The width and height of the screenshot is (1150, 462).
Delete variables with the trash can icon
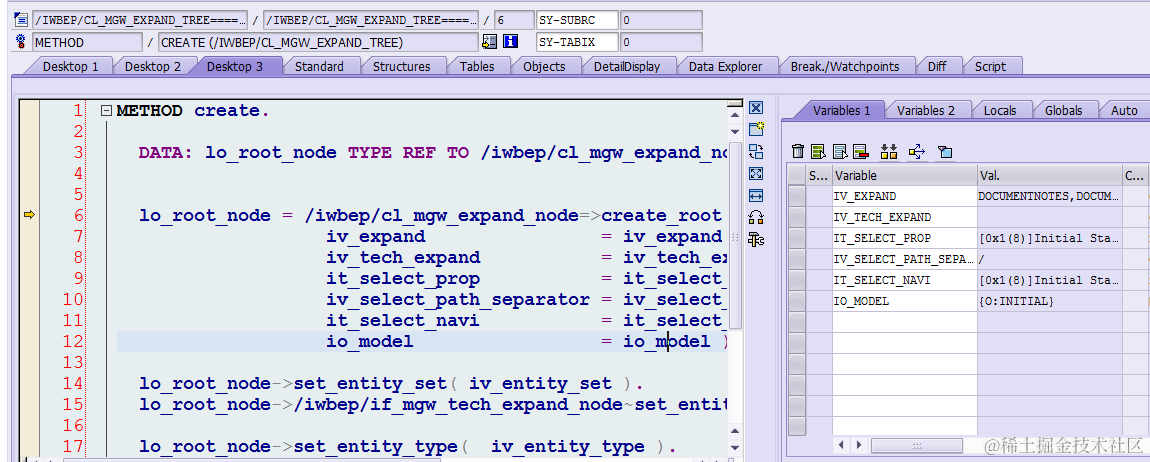pos(798,152)
